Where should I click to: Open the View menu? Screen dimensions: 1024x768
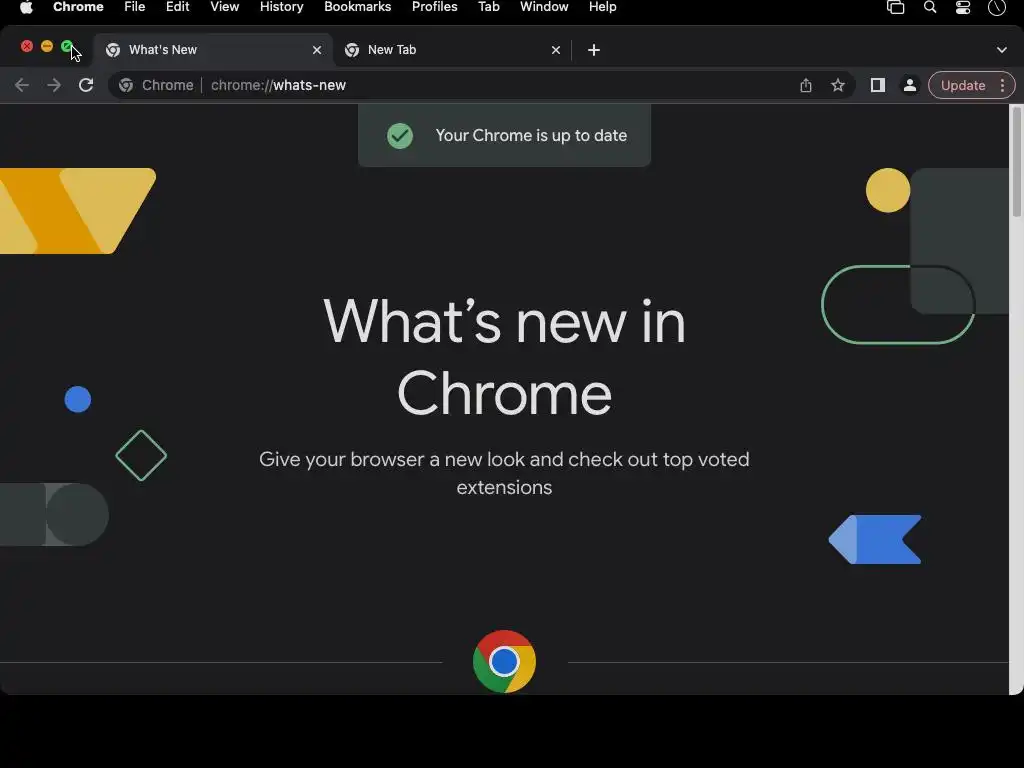[225, 7]
